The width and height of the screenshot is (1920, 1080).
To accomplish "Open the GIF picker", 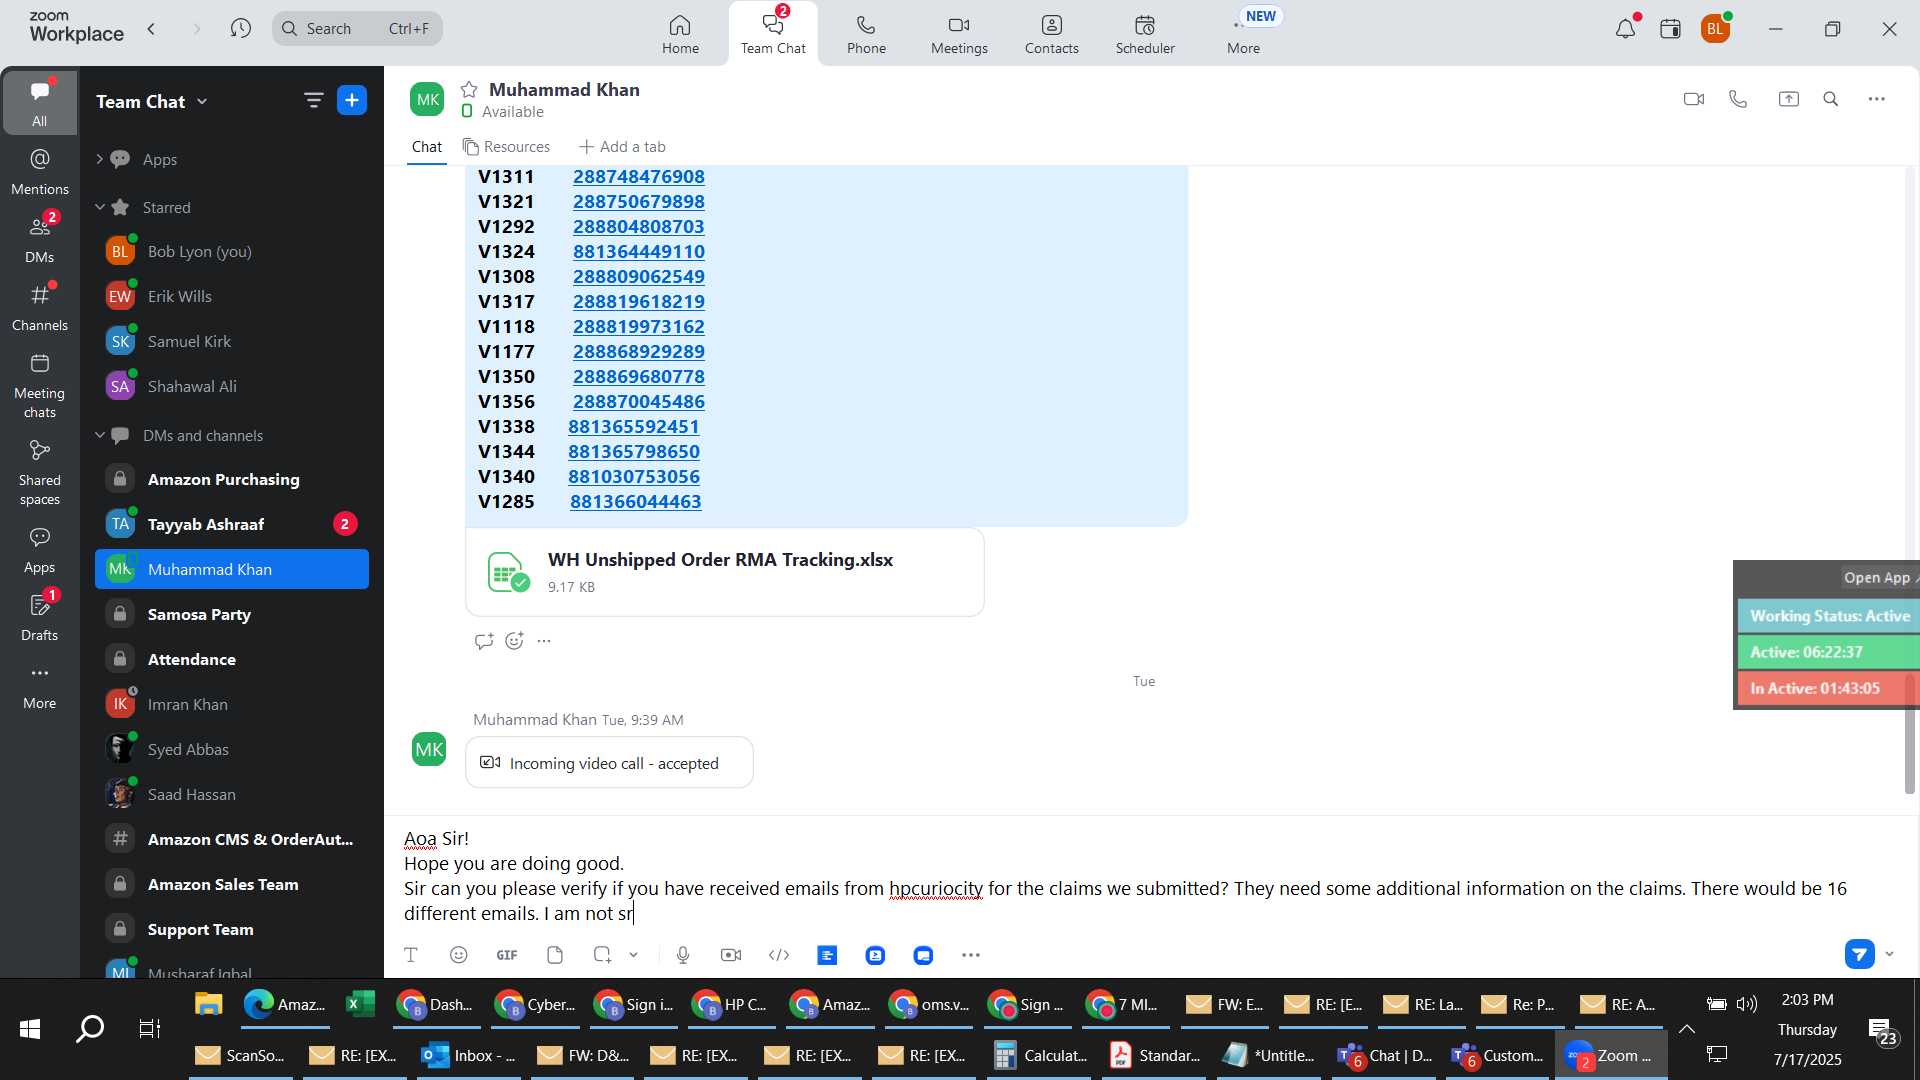I will [507, 955].
